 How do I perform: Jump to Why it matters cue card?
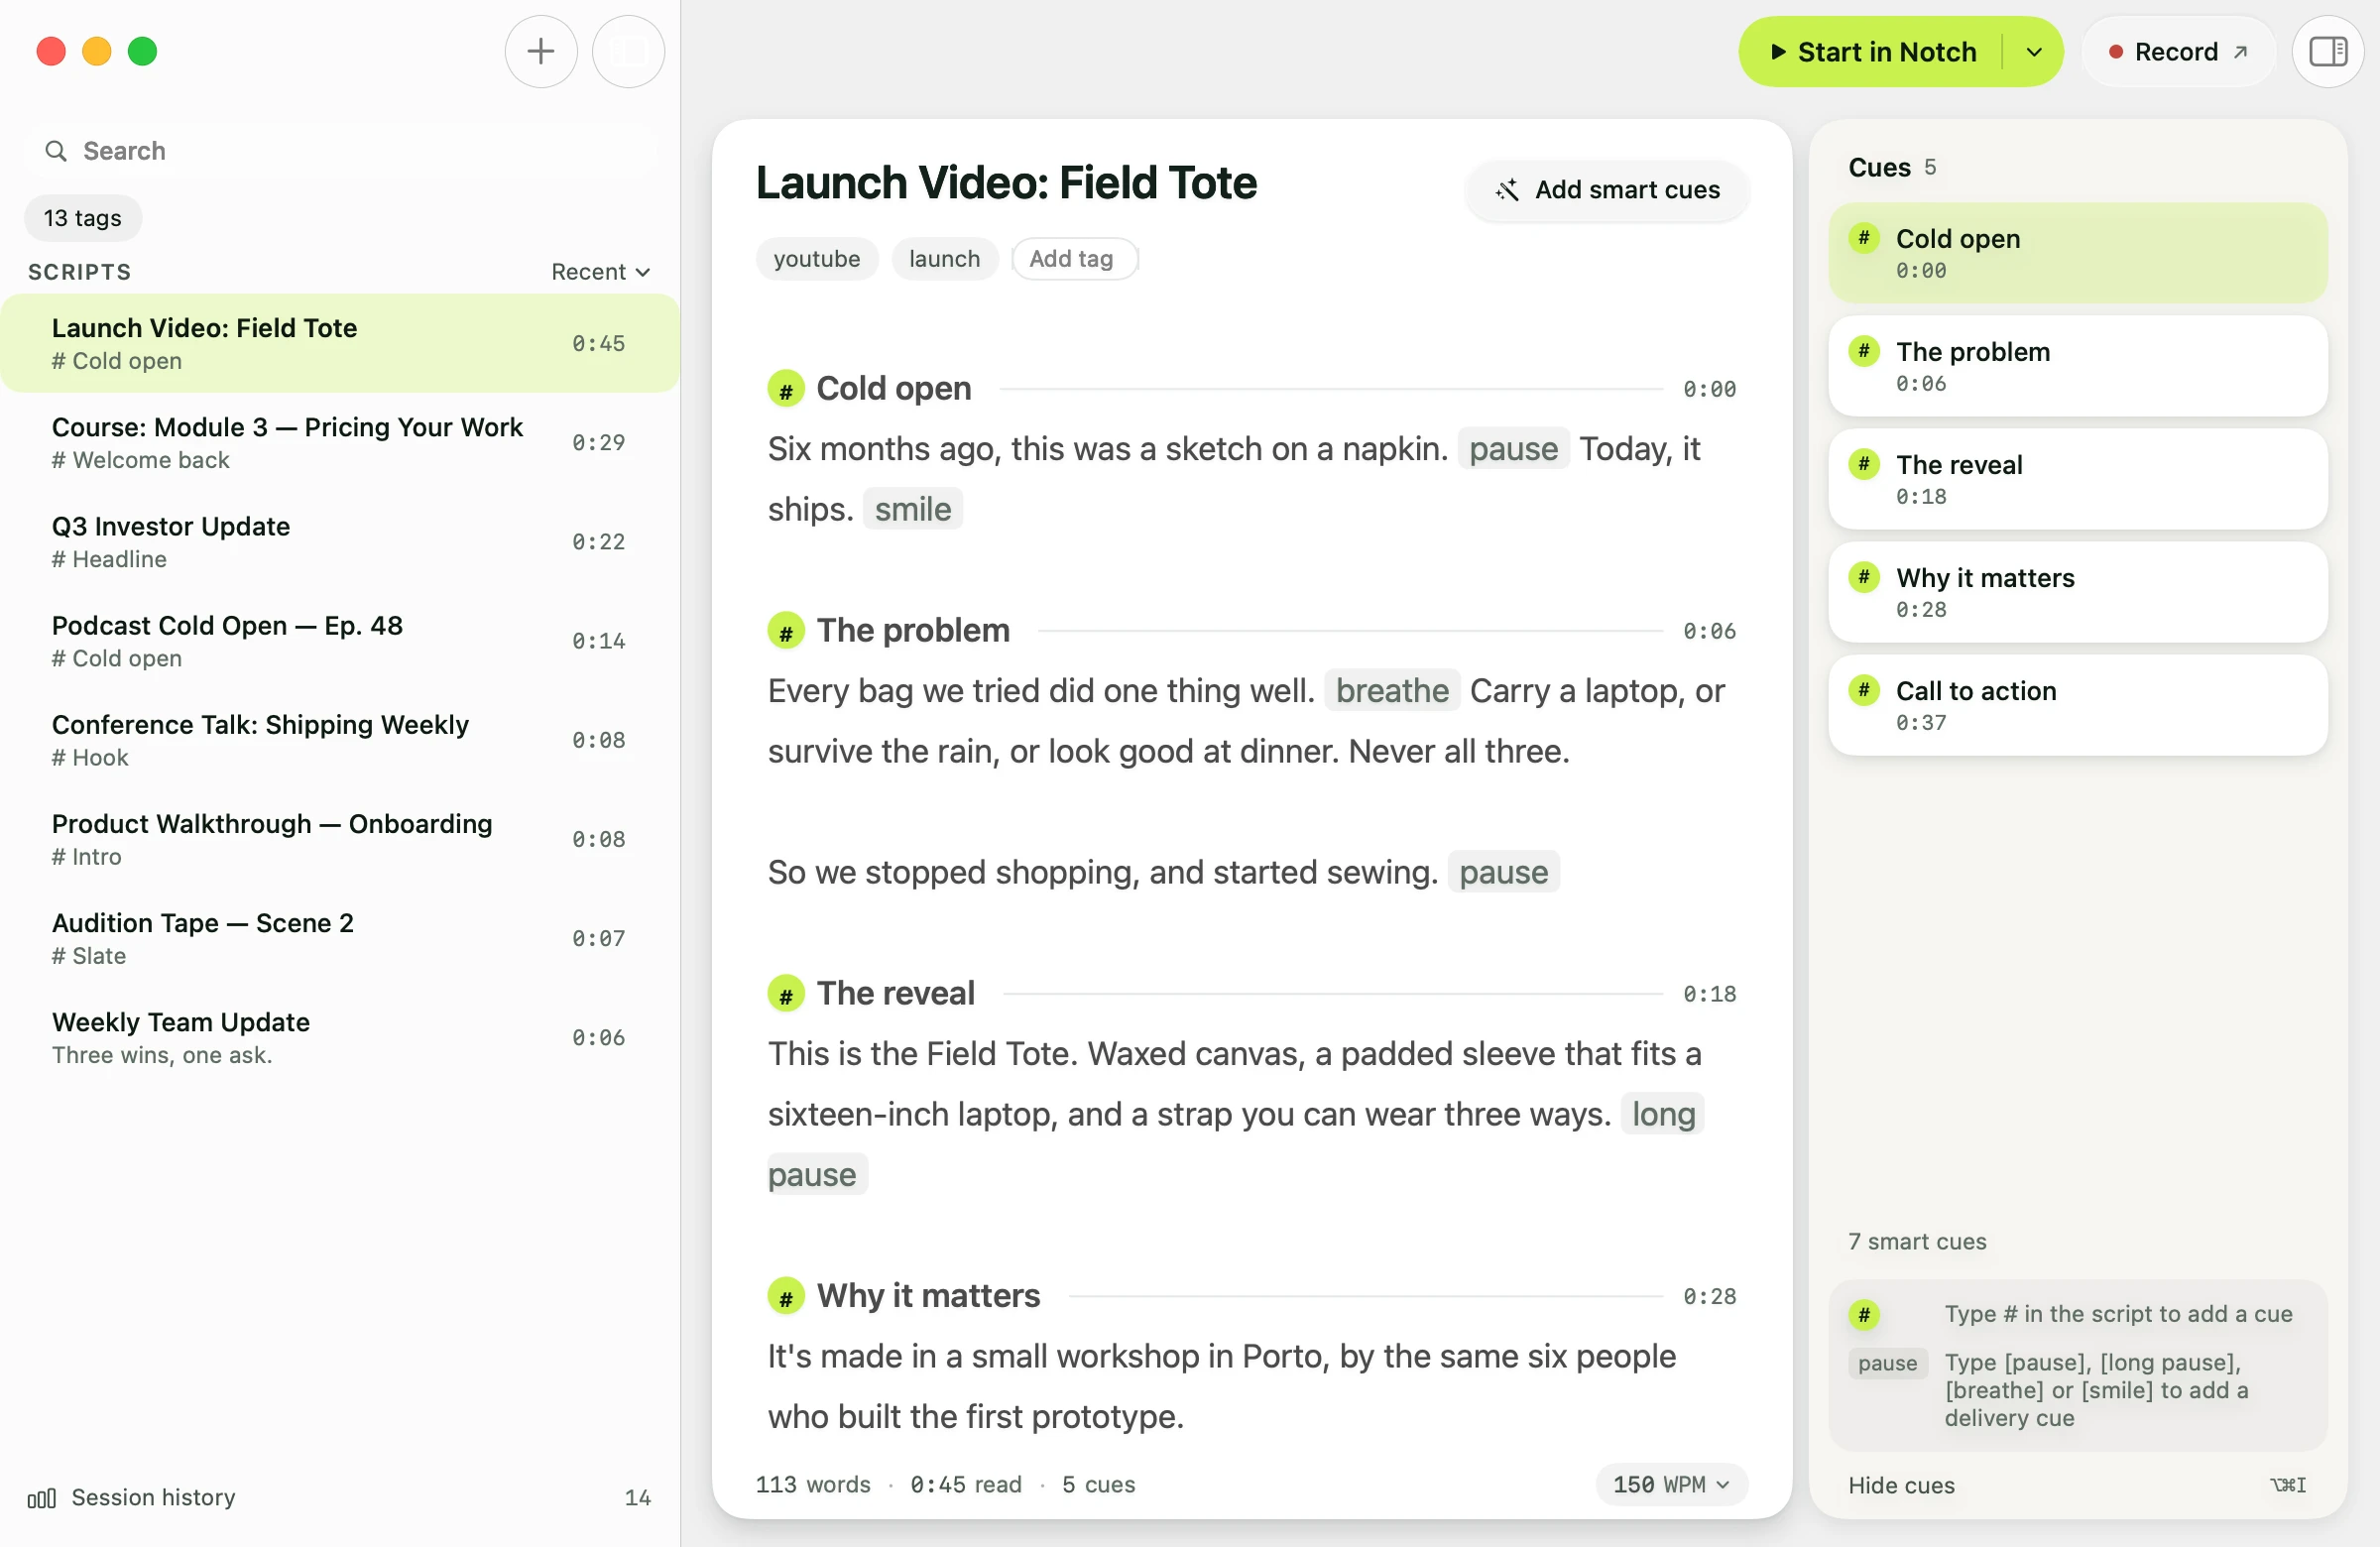point(2077,592)
